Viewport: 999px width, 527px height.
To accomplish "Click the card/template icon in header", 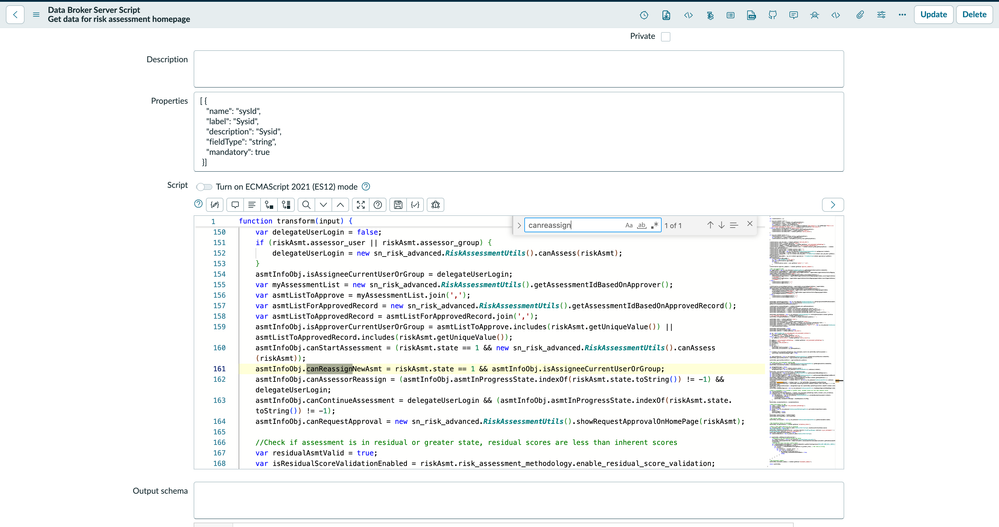I will (730, 15).
